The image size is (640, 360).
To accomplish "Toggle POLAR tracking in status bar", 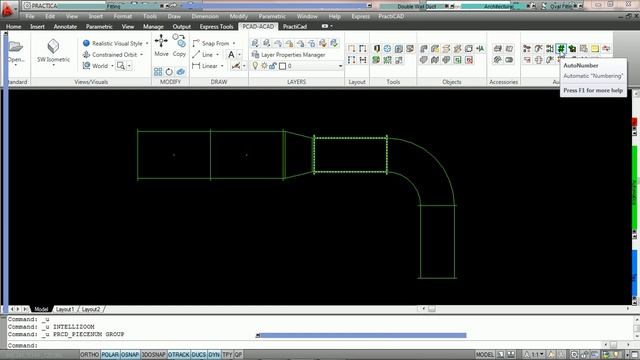I will tap(110, 355).
